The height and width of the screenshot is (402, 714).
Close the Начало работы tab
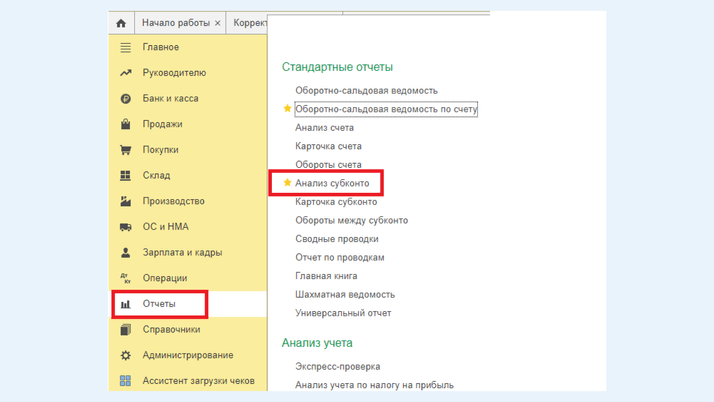218,23
